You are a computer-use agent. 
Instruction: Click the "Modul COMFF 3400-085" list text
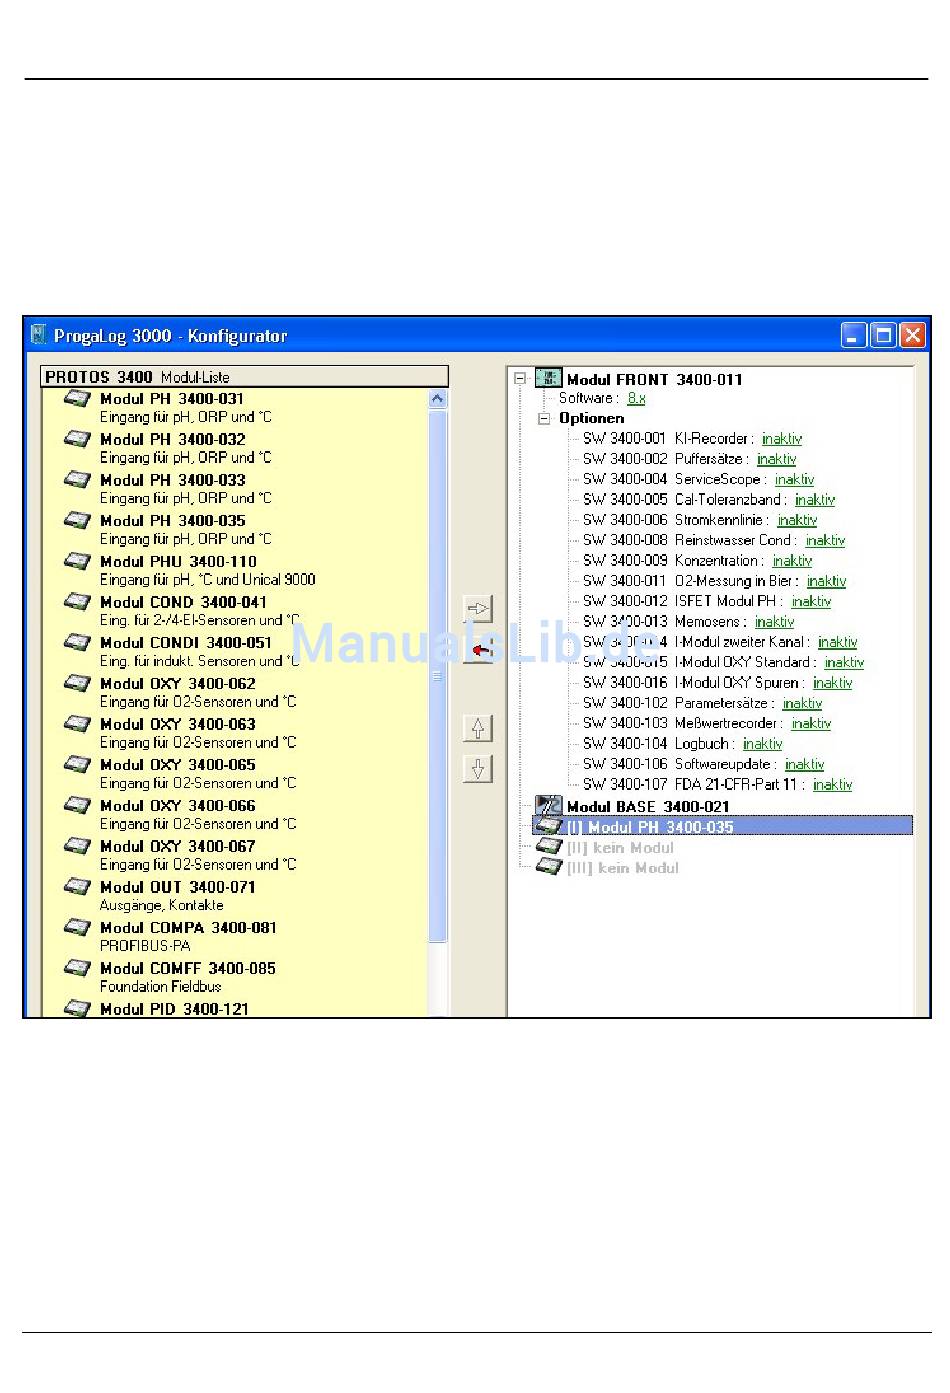pyautogui.click(x=188, y=968)
